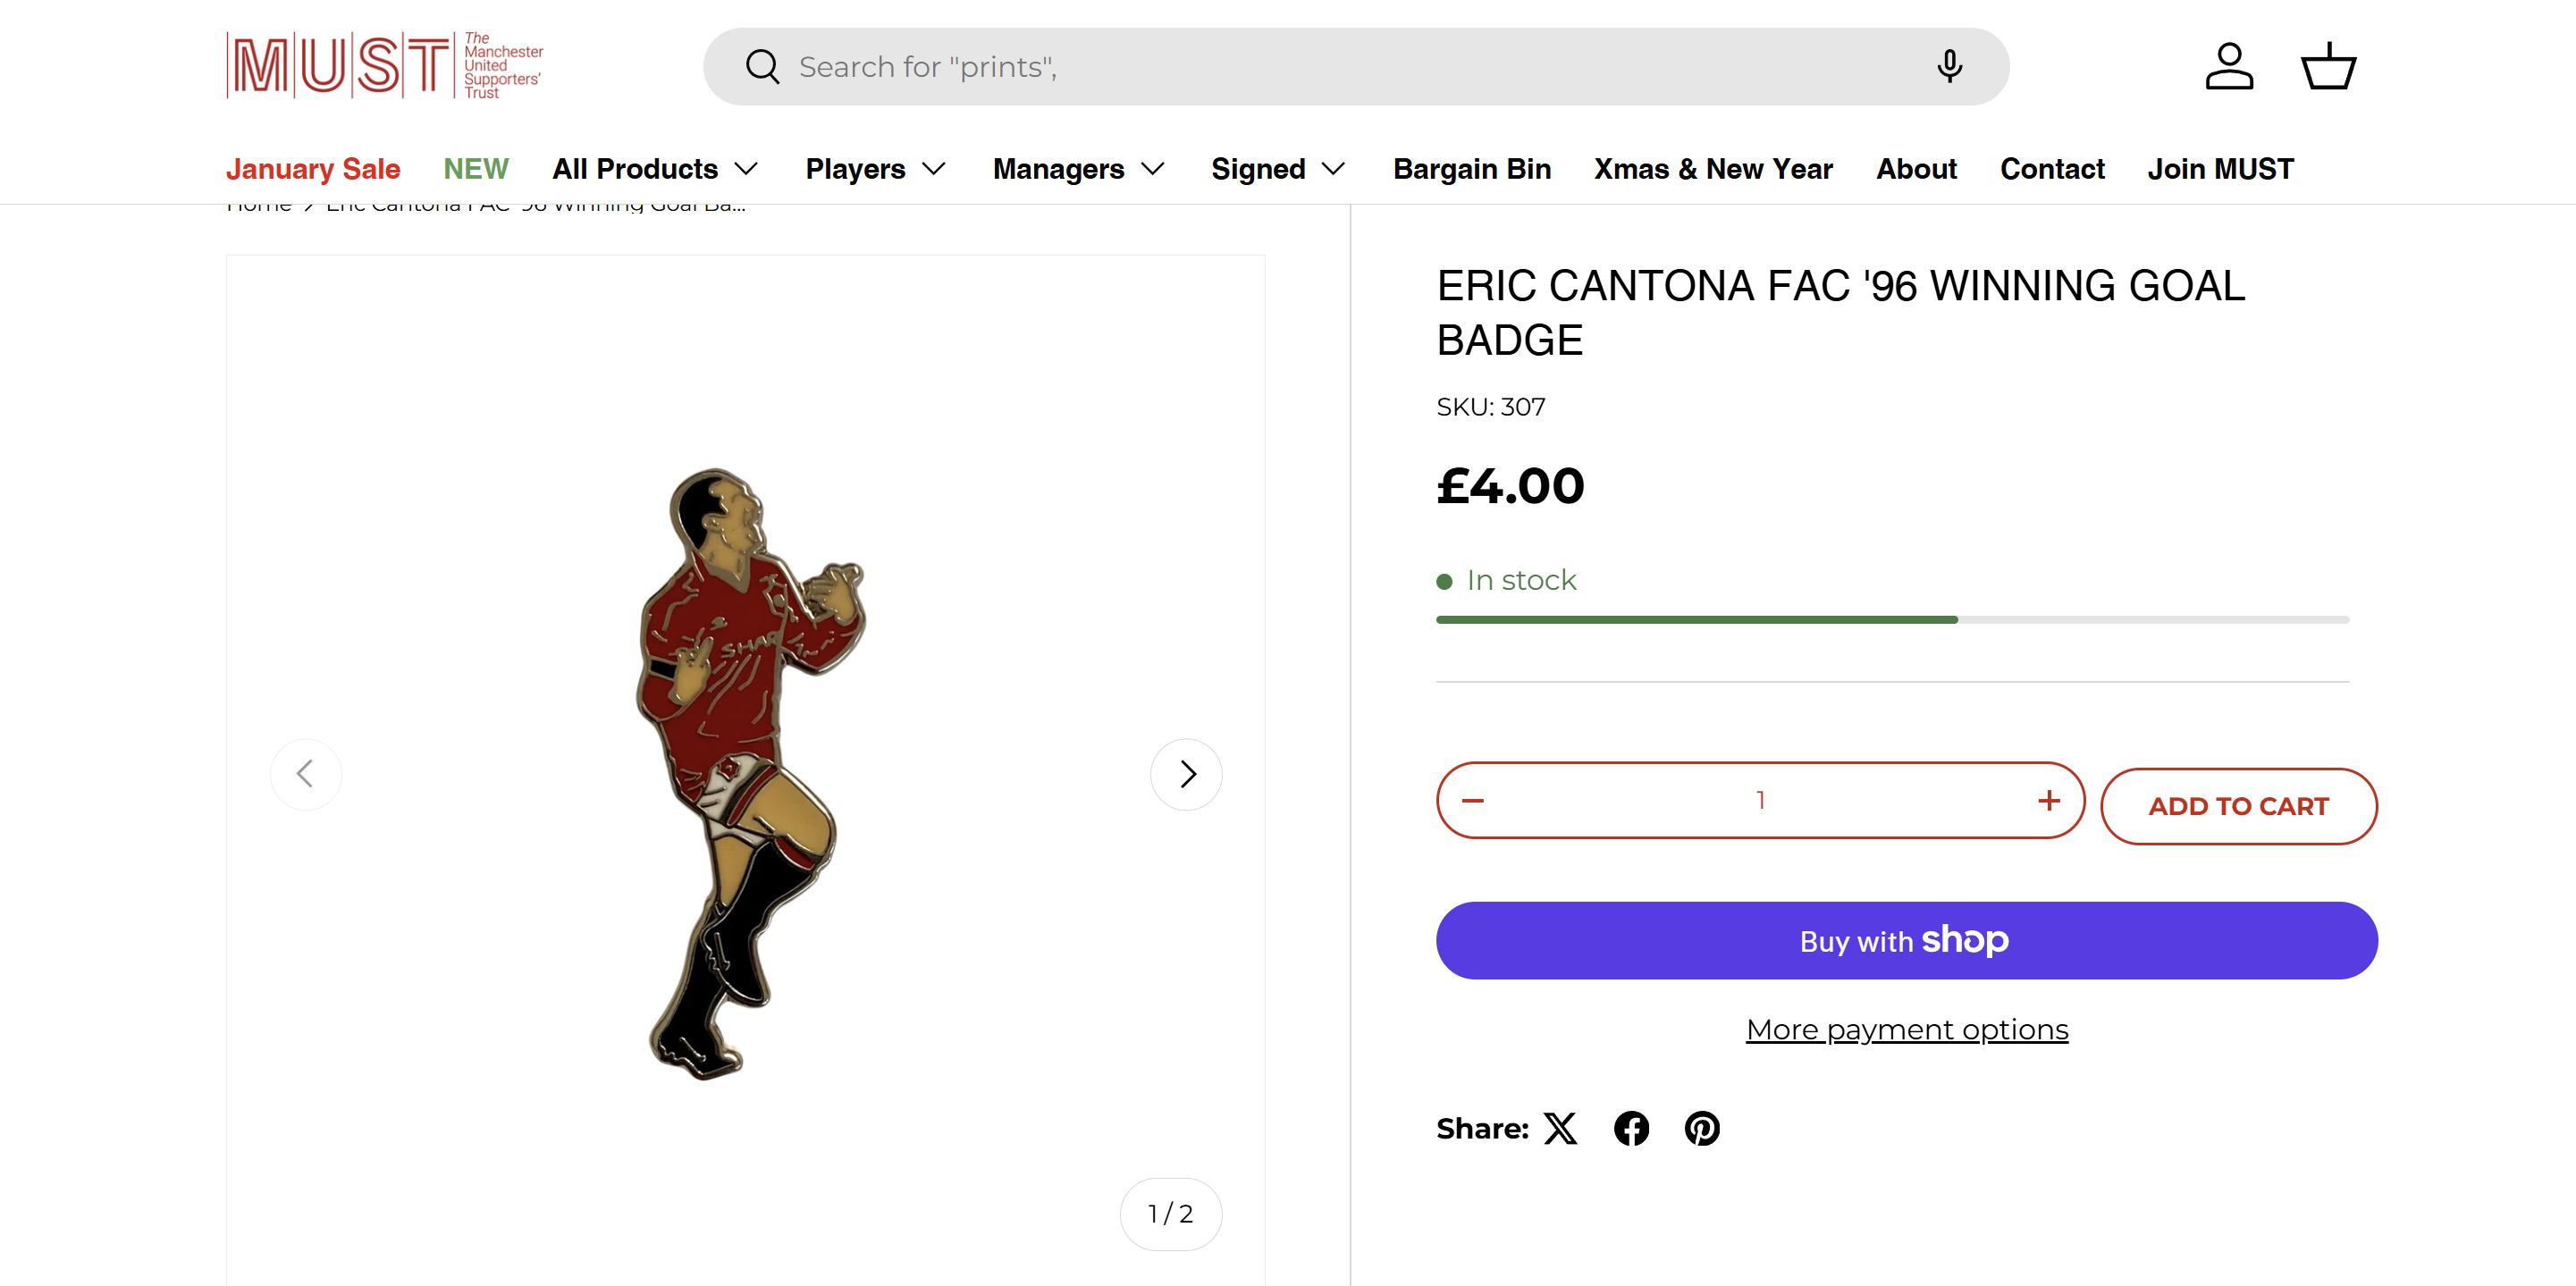
Task: Share product on Pinterest
Action: pyautogui.click(x=1702, y=1128)
